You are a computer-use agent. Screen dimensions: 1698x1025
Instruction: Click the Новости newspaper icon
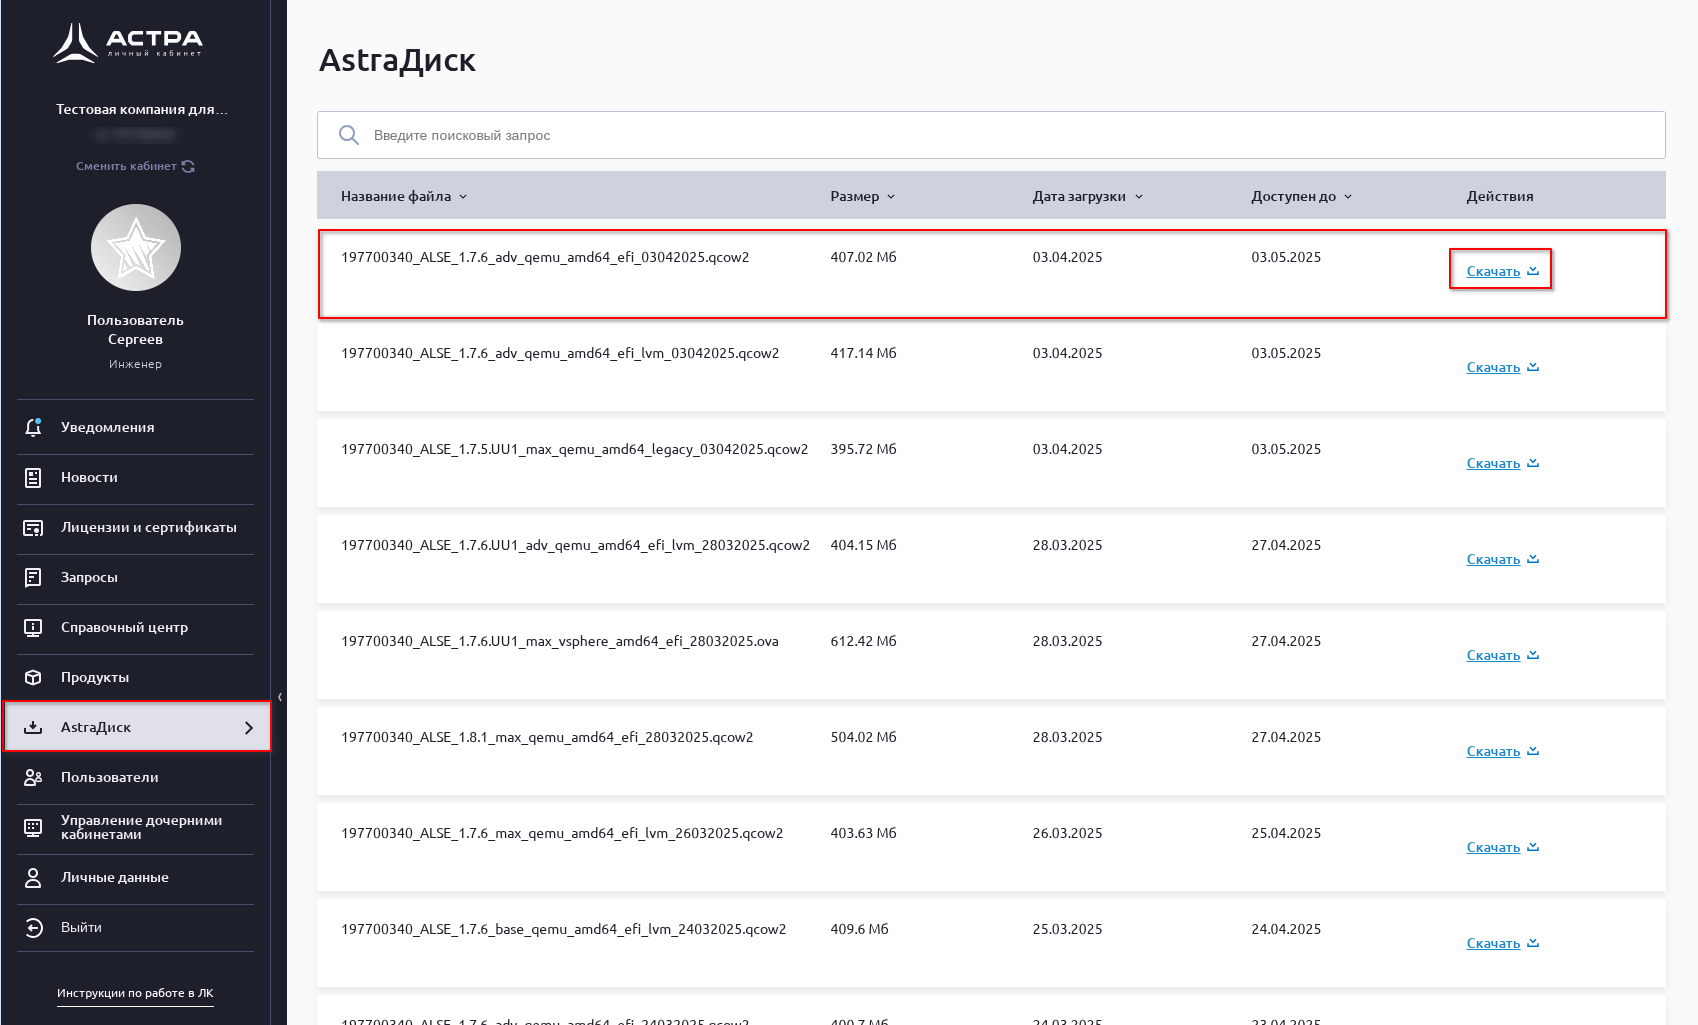coord(33,478)
